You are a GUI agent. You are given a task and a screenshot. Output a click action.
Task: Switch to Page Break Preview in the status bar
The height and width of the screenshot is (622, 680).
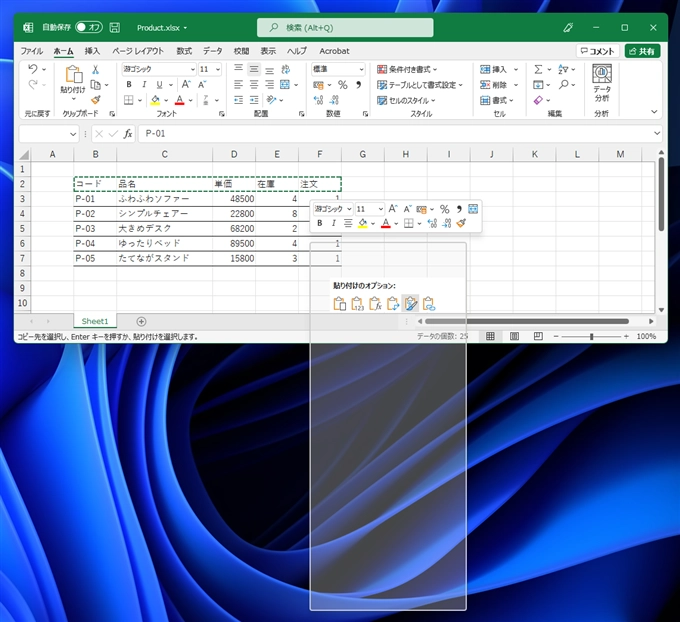538,337
